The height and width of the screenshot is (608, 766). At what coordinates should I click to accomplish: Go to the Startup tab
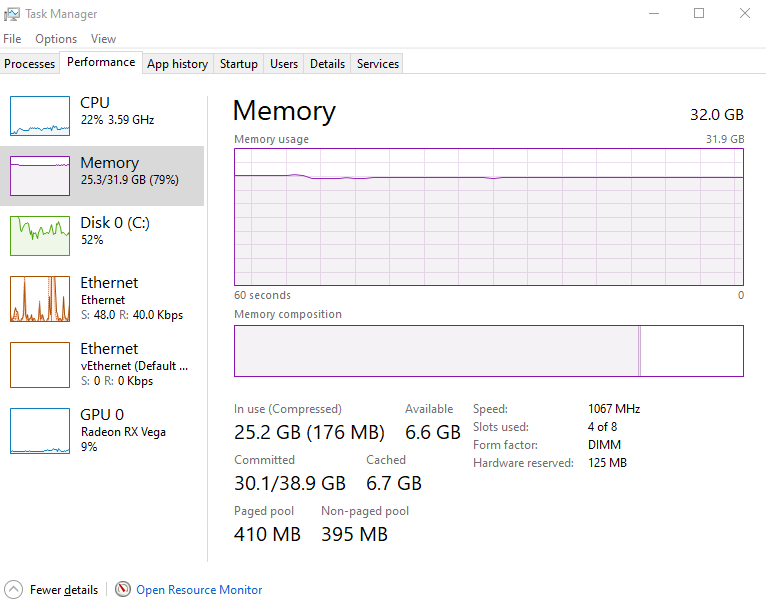(239, 64)
